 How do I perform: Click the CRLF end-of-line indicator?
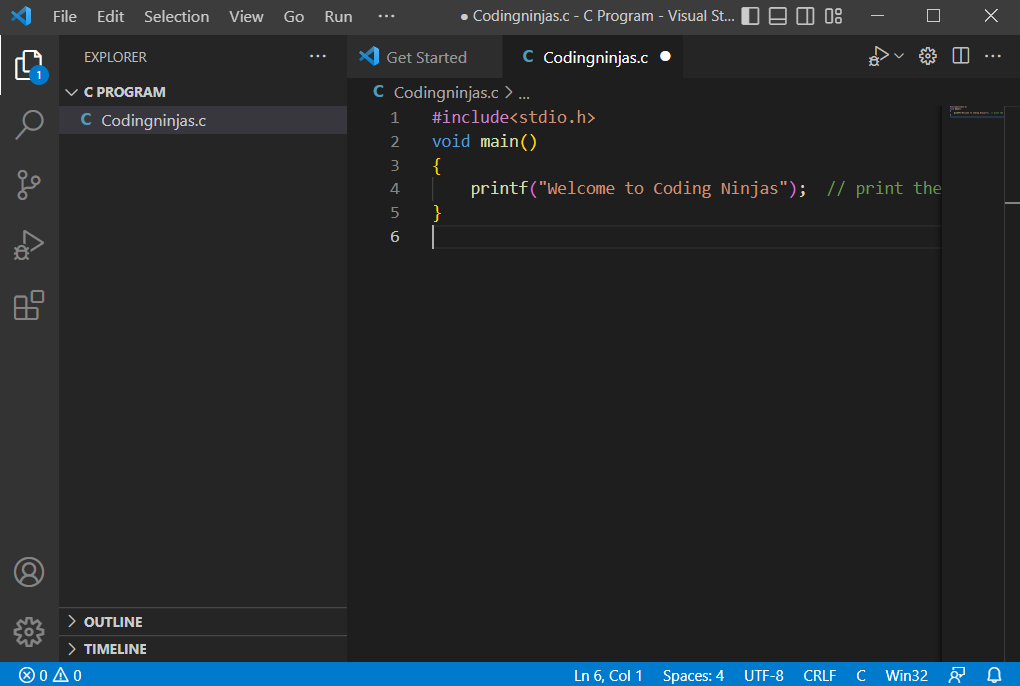click(819, 675)
